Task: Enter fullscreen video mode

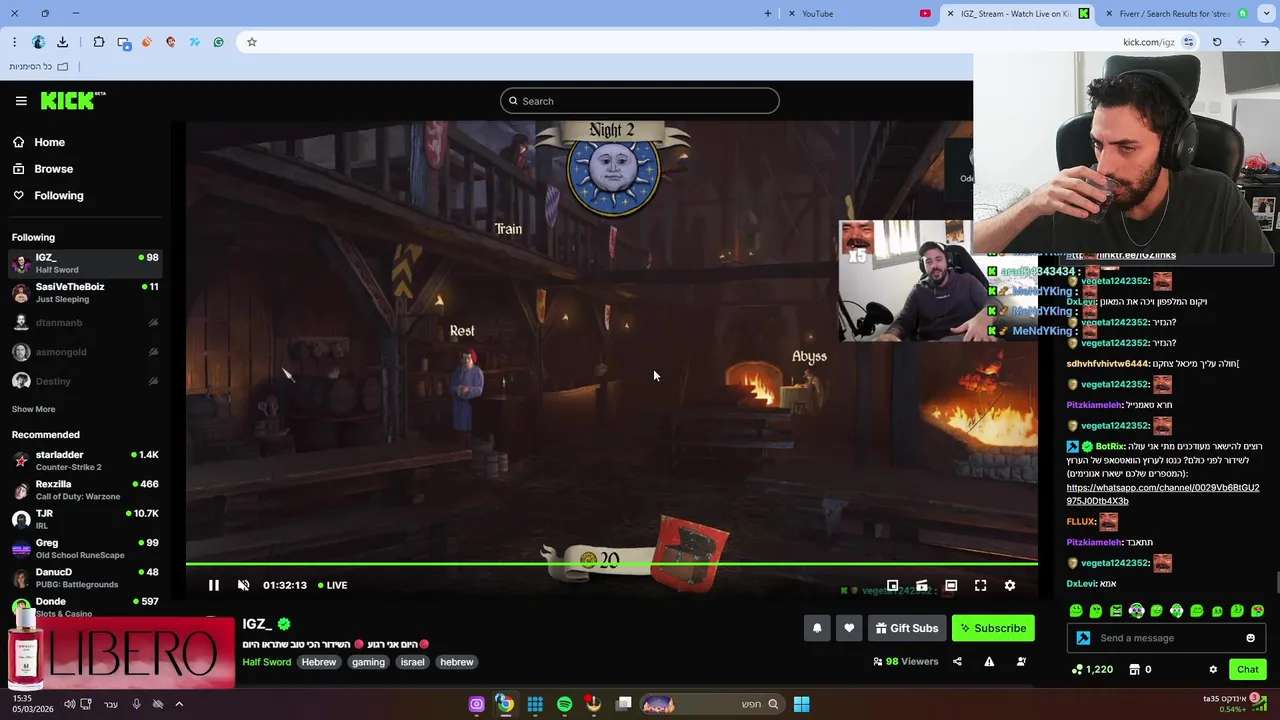Action: click(x=980, y=585)
